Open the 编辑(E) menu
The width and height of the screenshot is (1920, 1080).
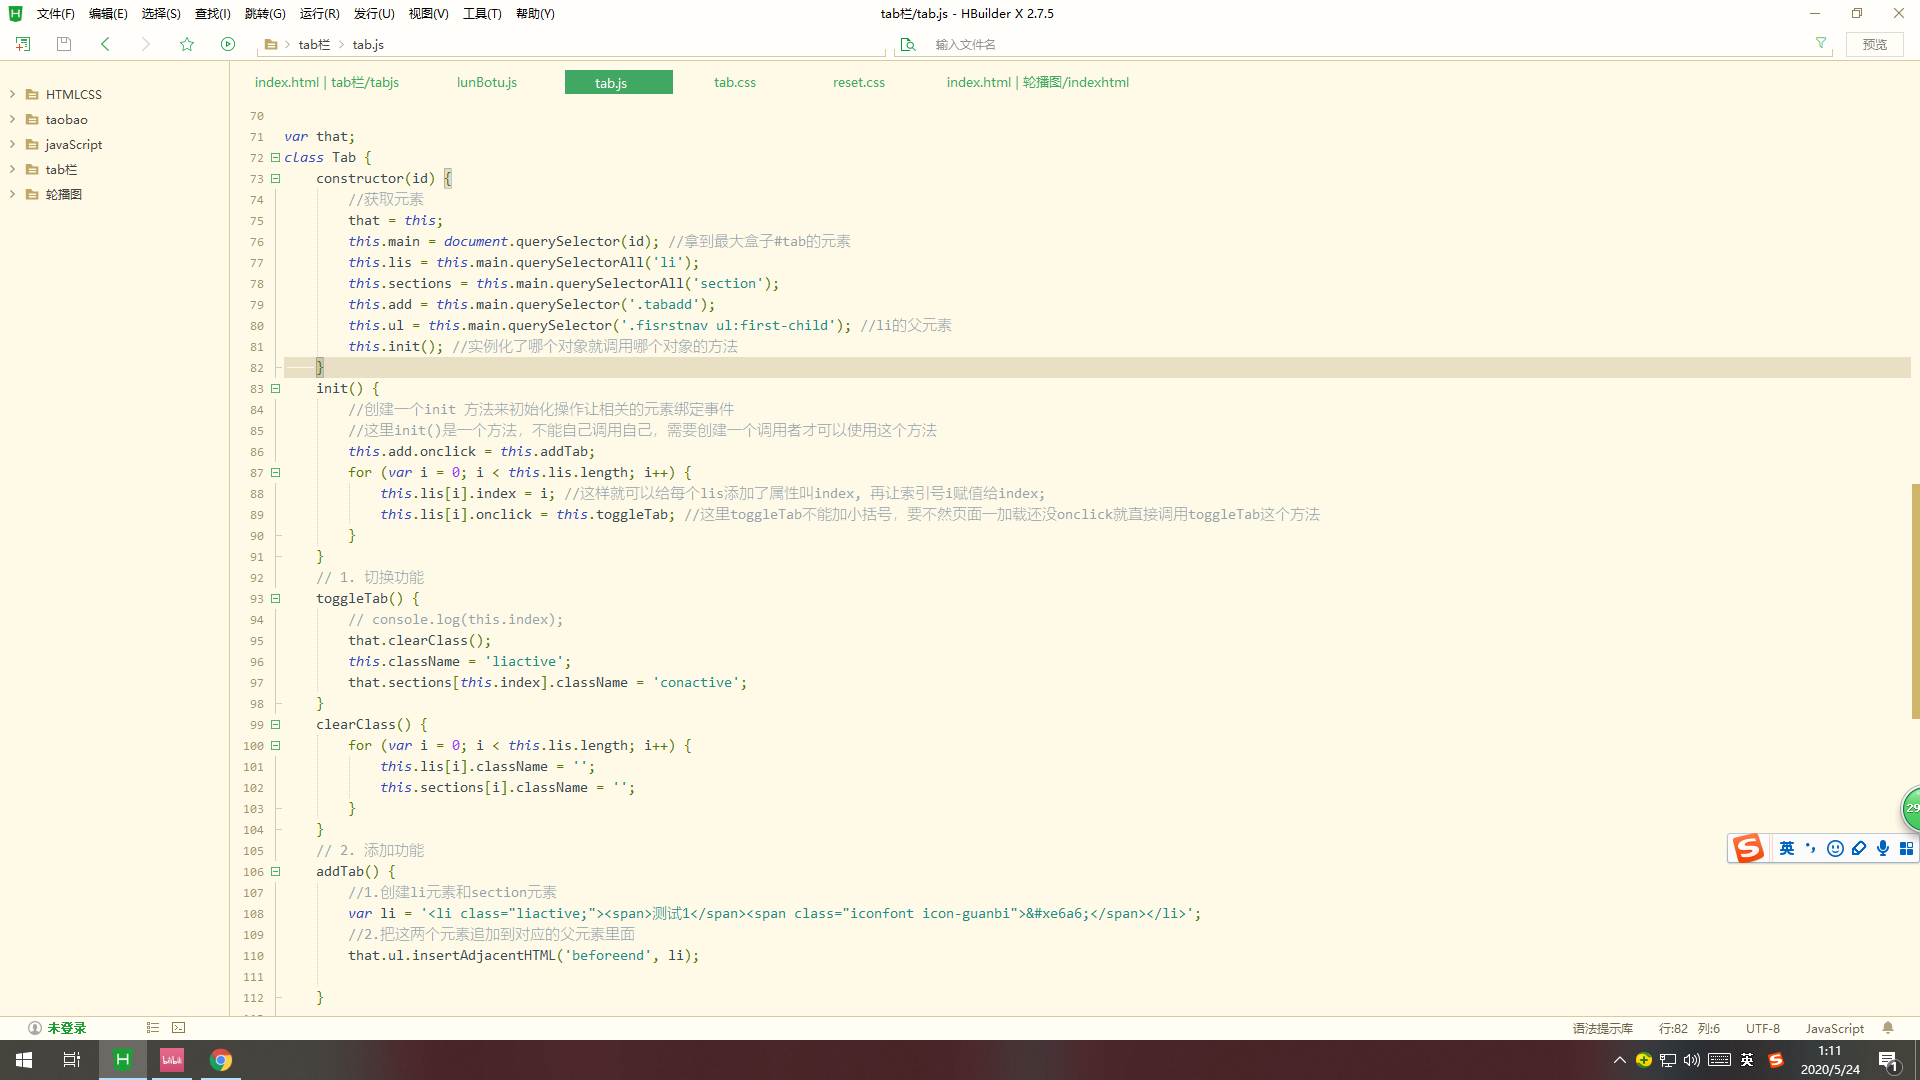(108, 14)
